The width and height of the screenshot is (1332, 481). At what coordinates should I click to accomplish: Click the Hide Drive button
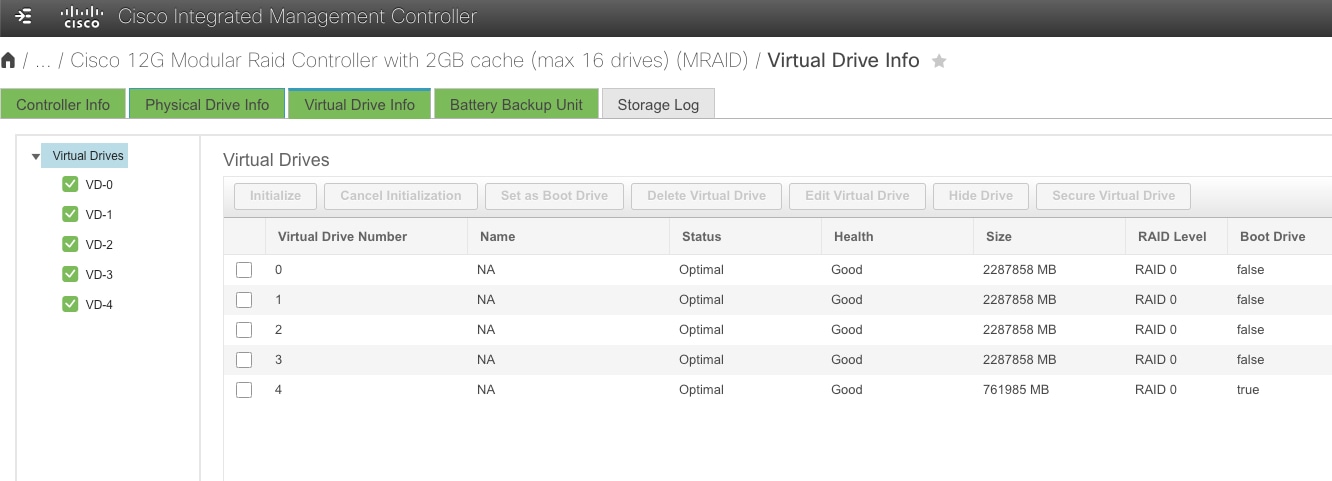(981, 196)
